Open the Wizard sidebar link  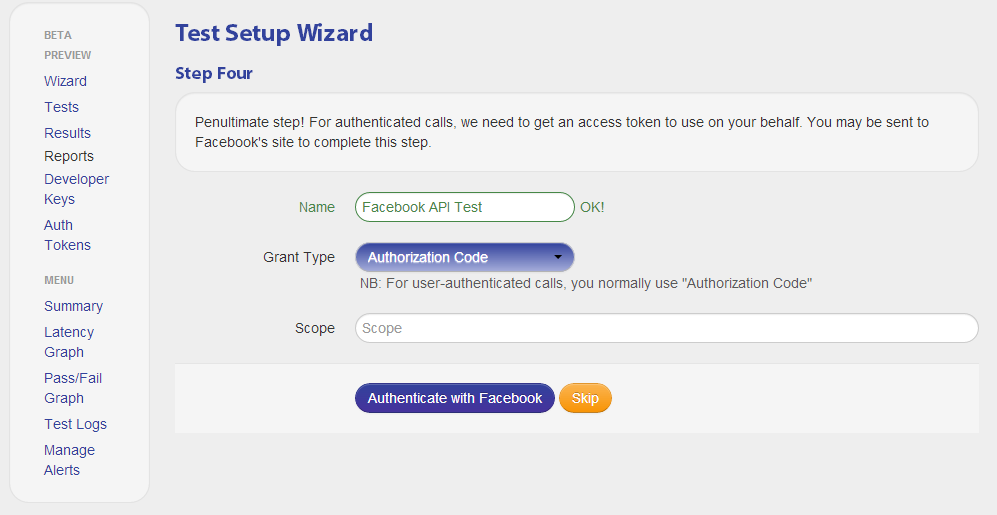tap(65, 81)
